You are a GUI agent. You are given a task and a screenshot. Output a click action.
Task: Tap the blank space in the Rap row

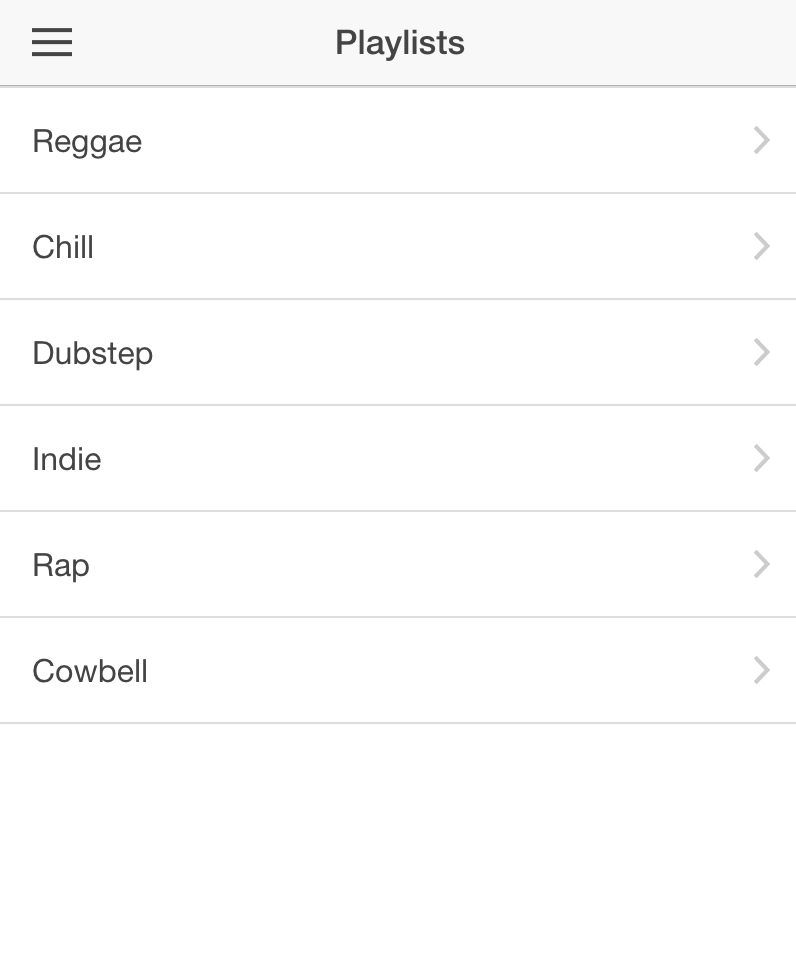coord(422,565)
